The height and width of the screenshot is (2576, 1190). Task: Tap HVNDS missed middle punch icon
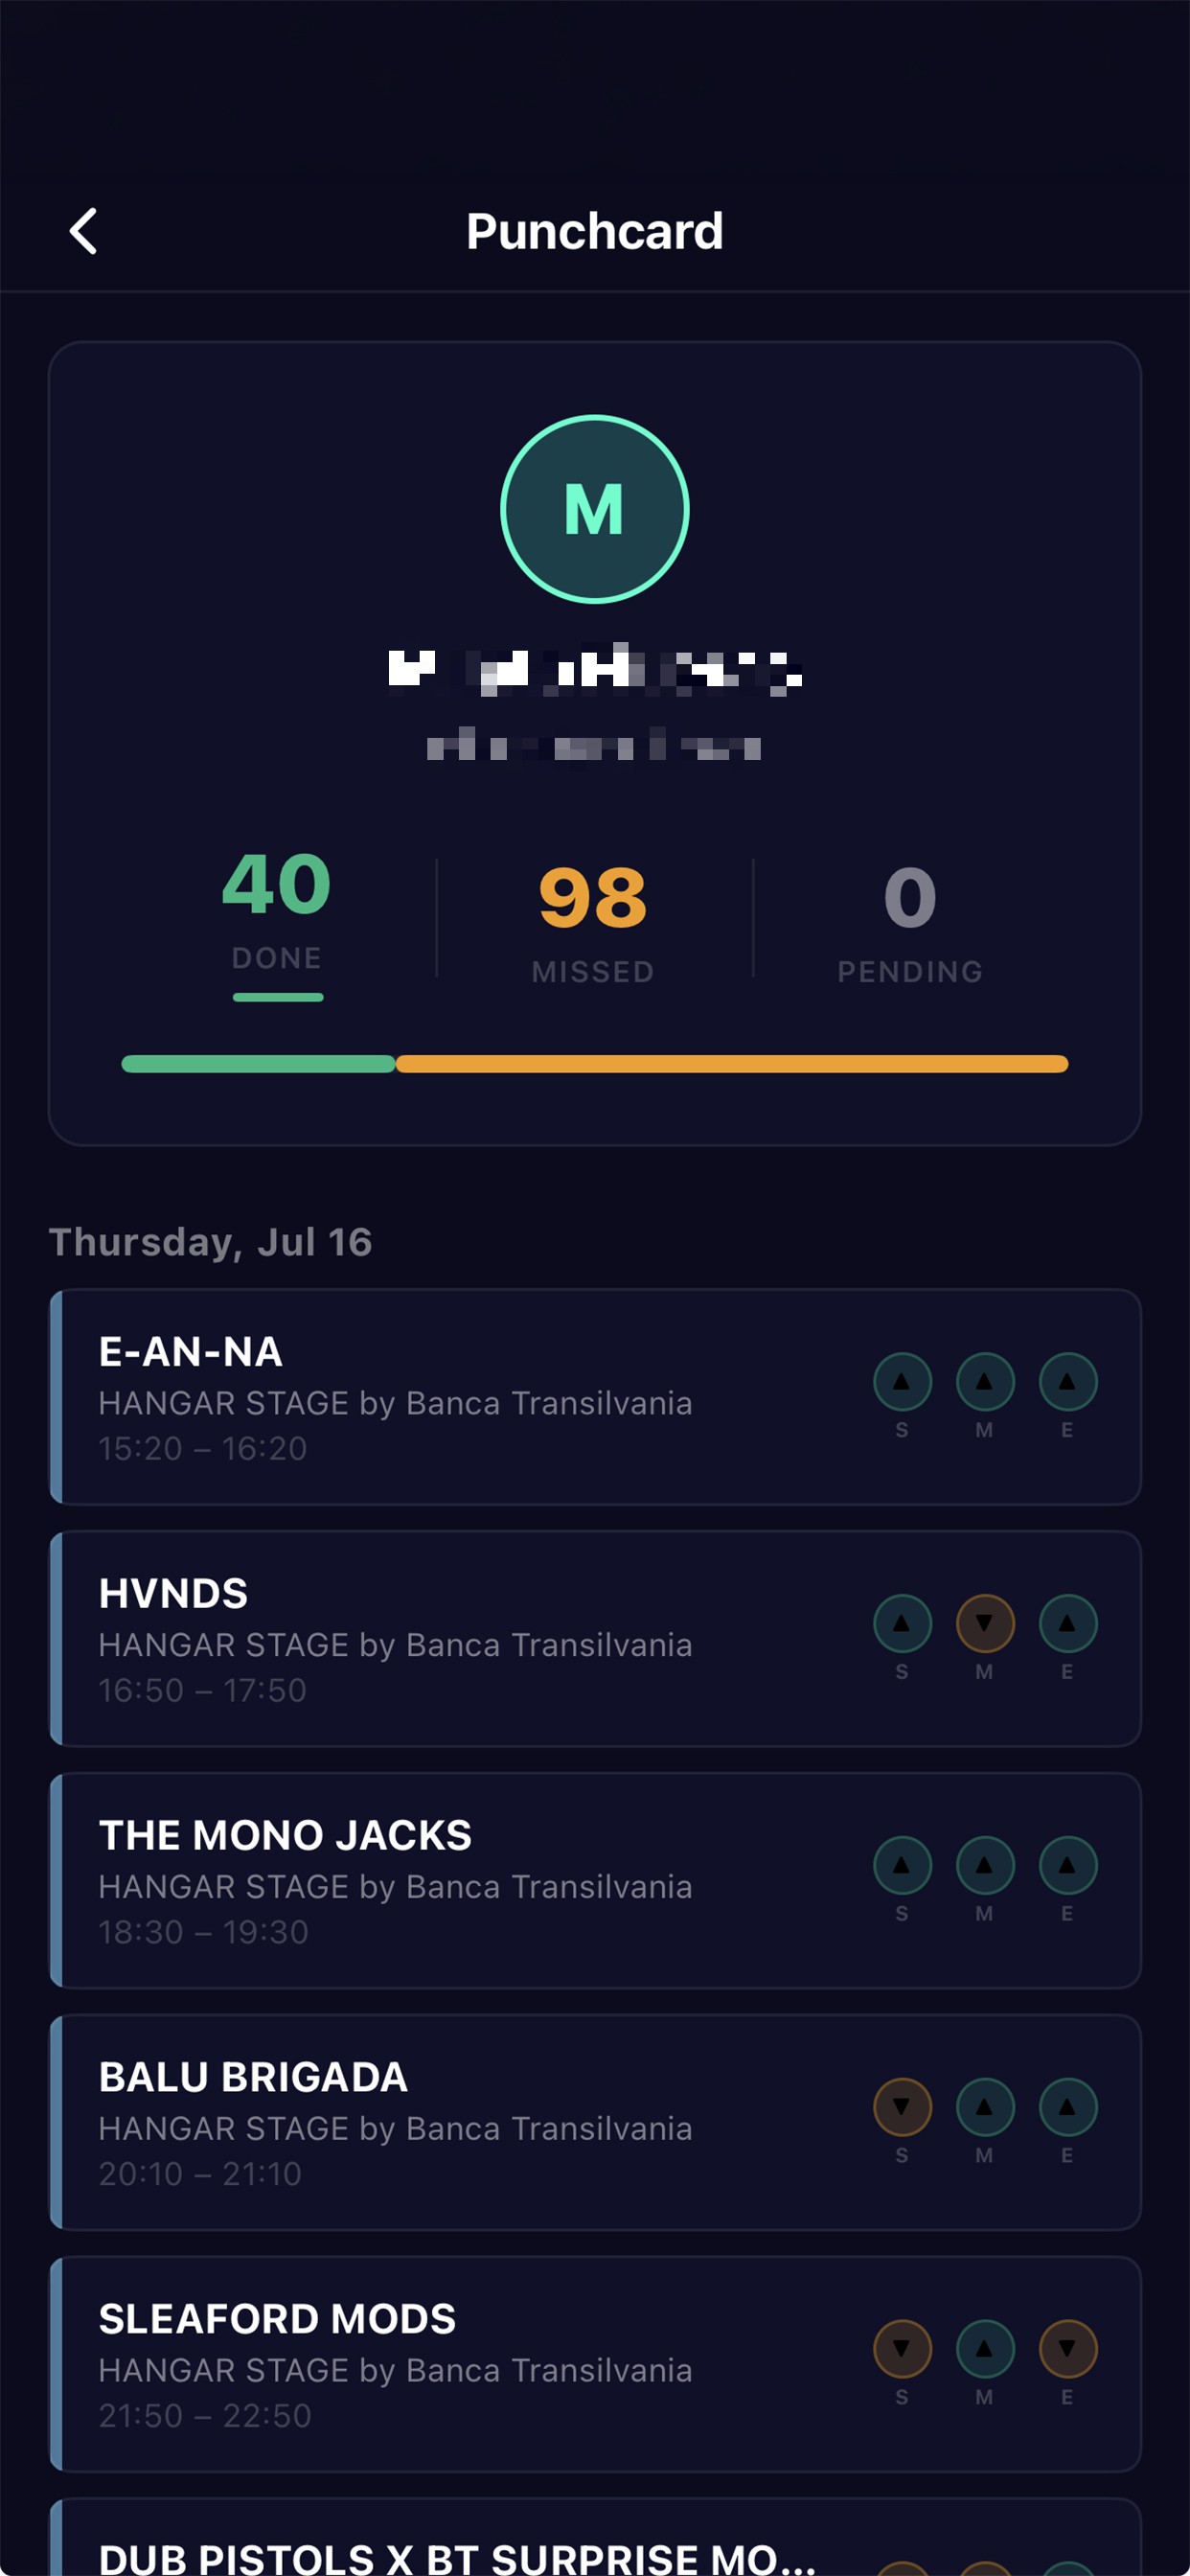click(985, 1623)
